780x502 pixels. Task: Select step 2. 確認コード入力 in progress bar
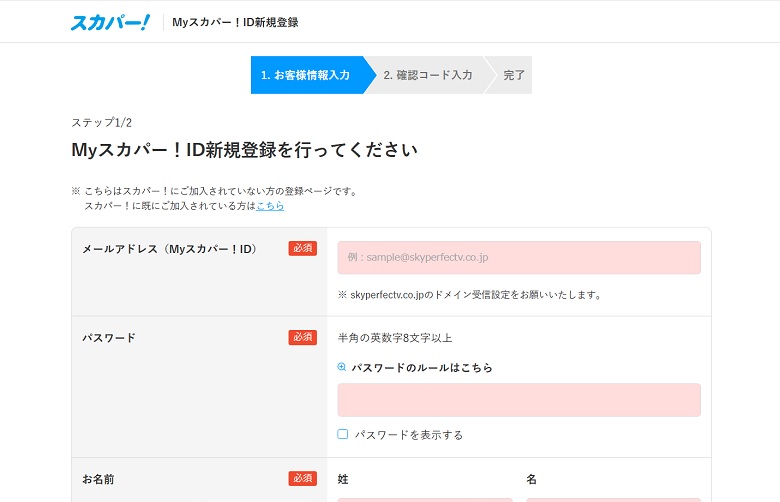[x=428, y=75]
